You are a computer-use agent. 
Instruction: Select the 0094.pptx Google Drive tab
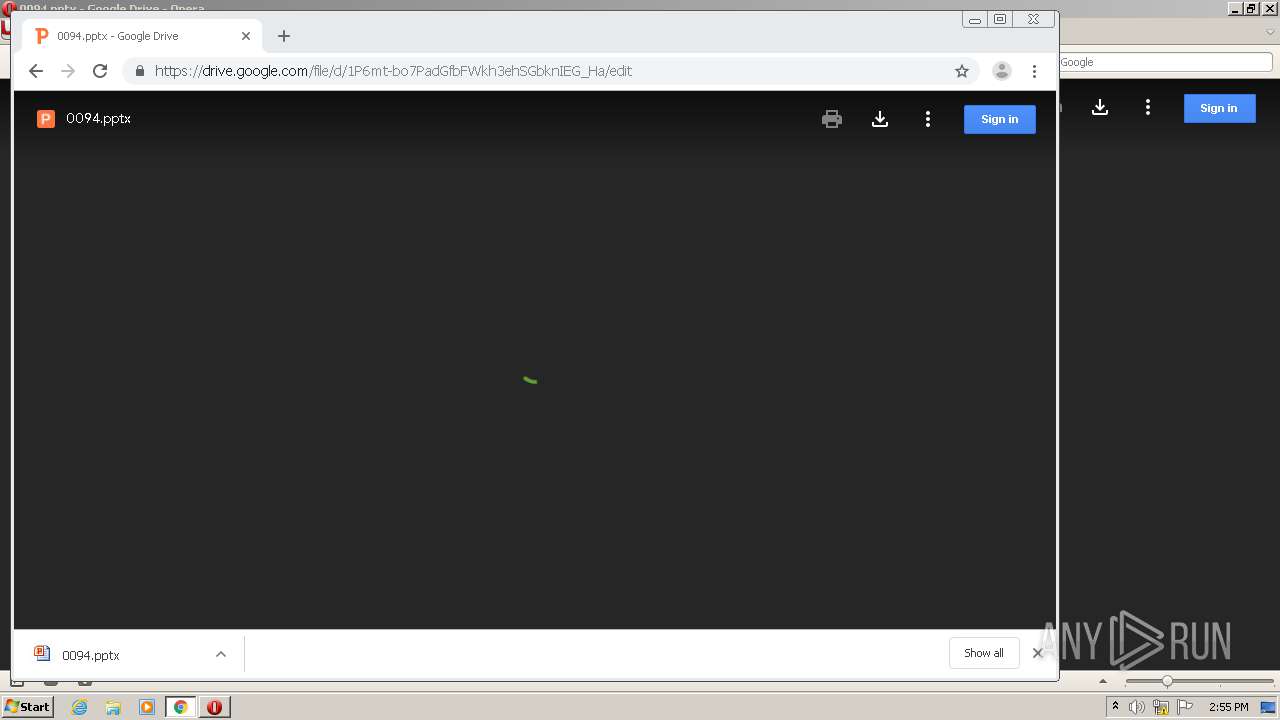tap(140, 36)
